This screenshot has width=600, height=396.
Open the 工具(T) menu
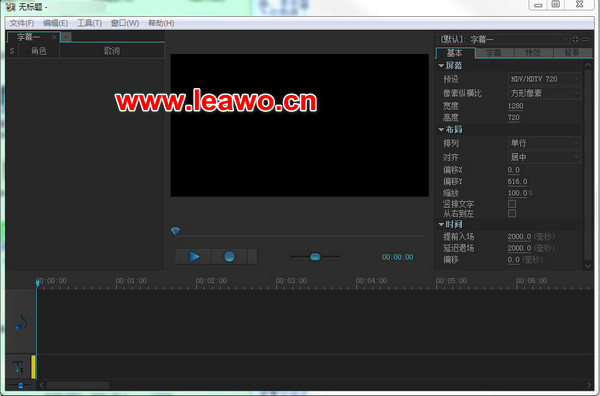(x=90, y=23)
